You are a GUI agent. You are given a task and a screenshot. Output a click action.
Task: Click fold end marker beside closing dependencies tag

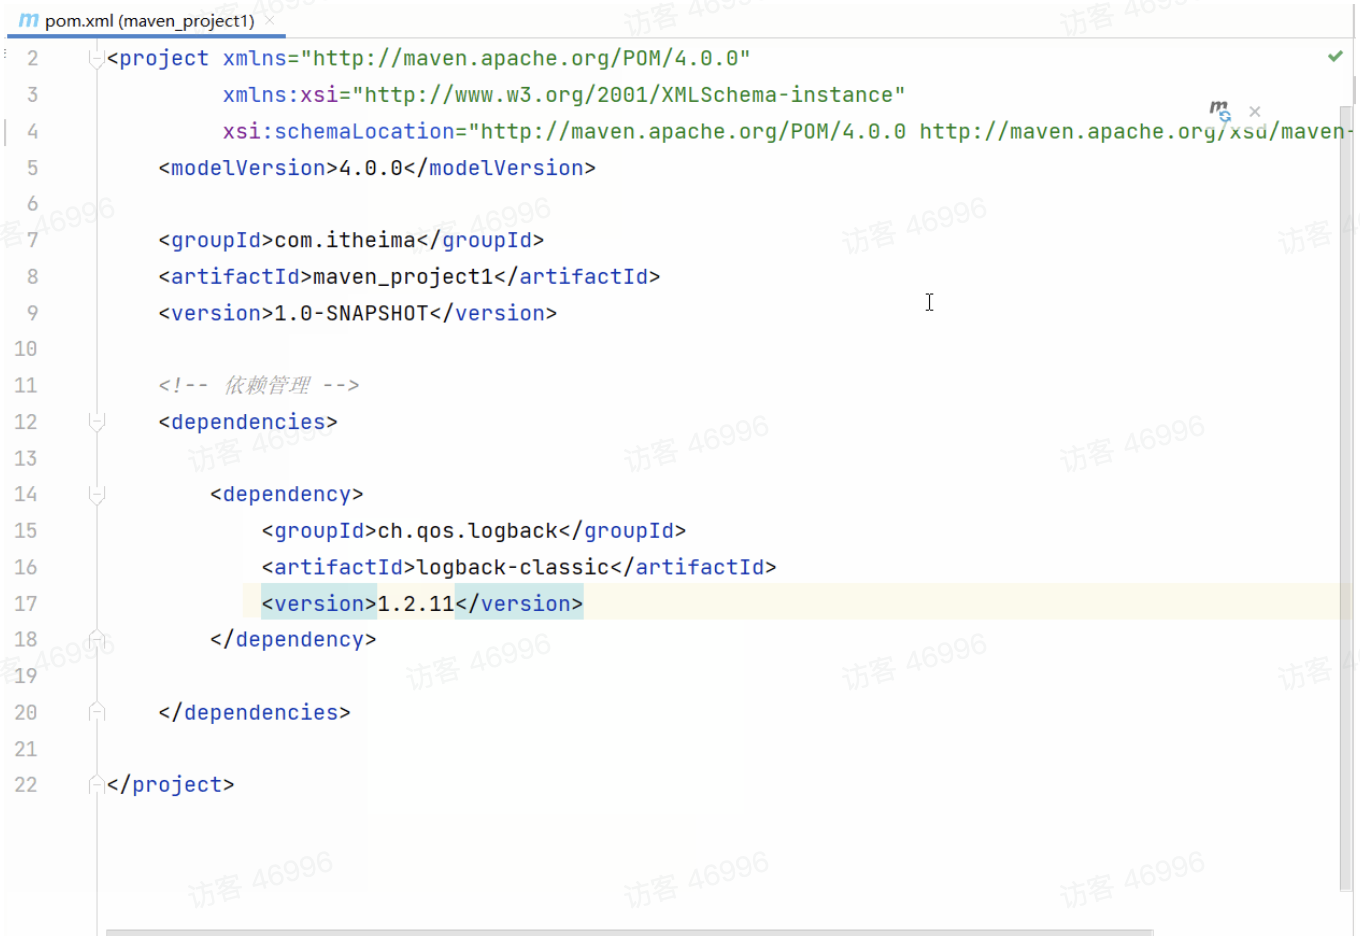(97, 713)
